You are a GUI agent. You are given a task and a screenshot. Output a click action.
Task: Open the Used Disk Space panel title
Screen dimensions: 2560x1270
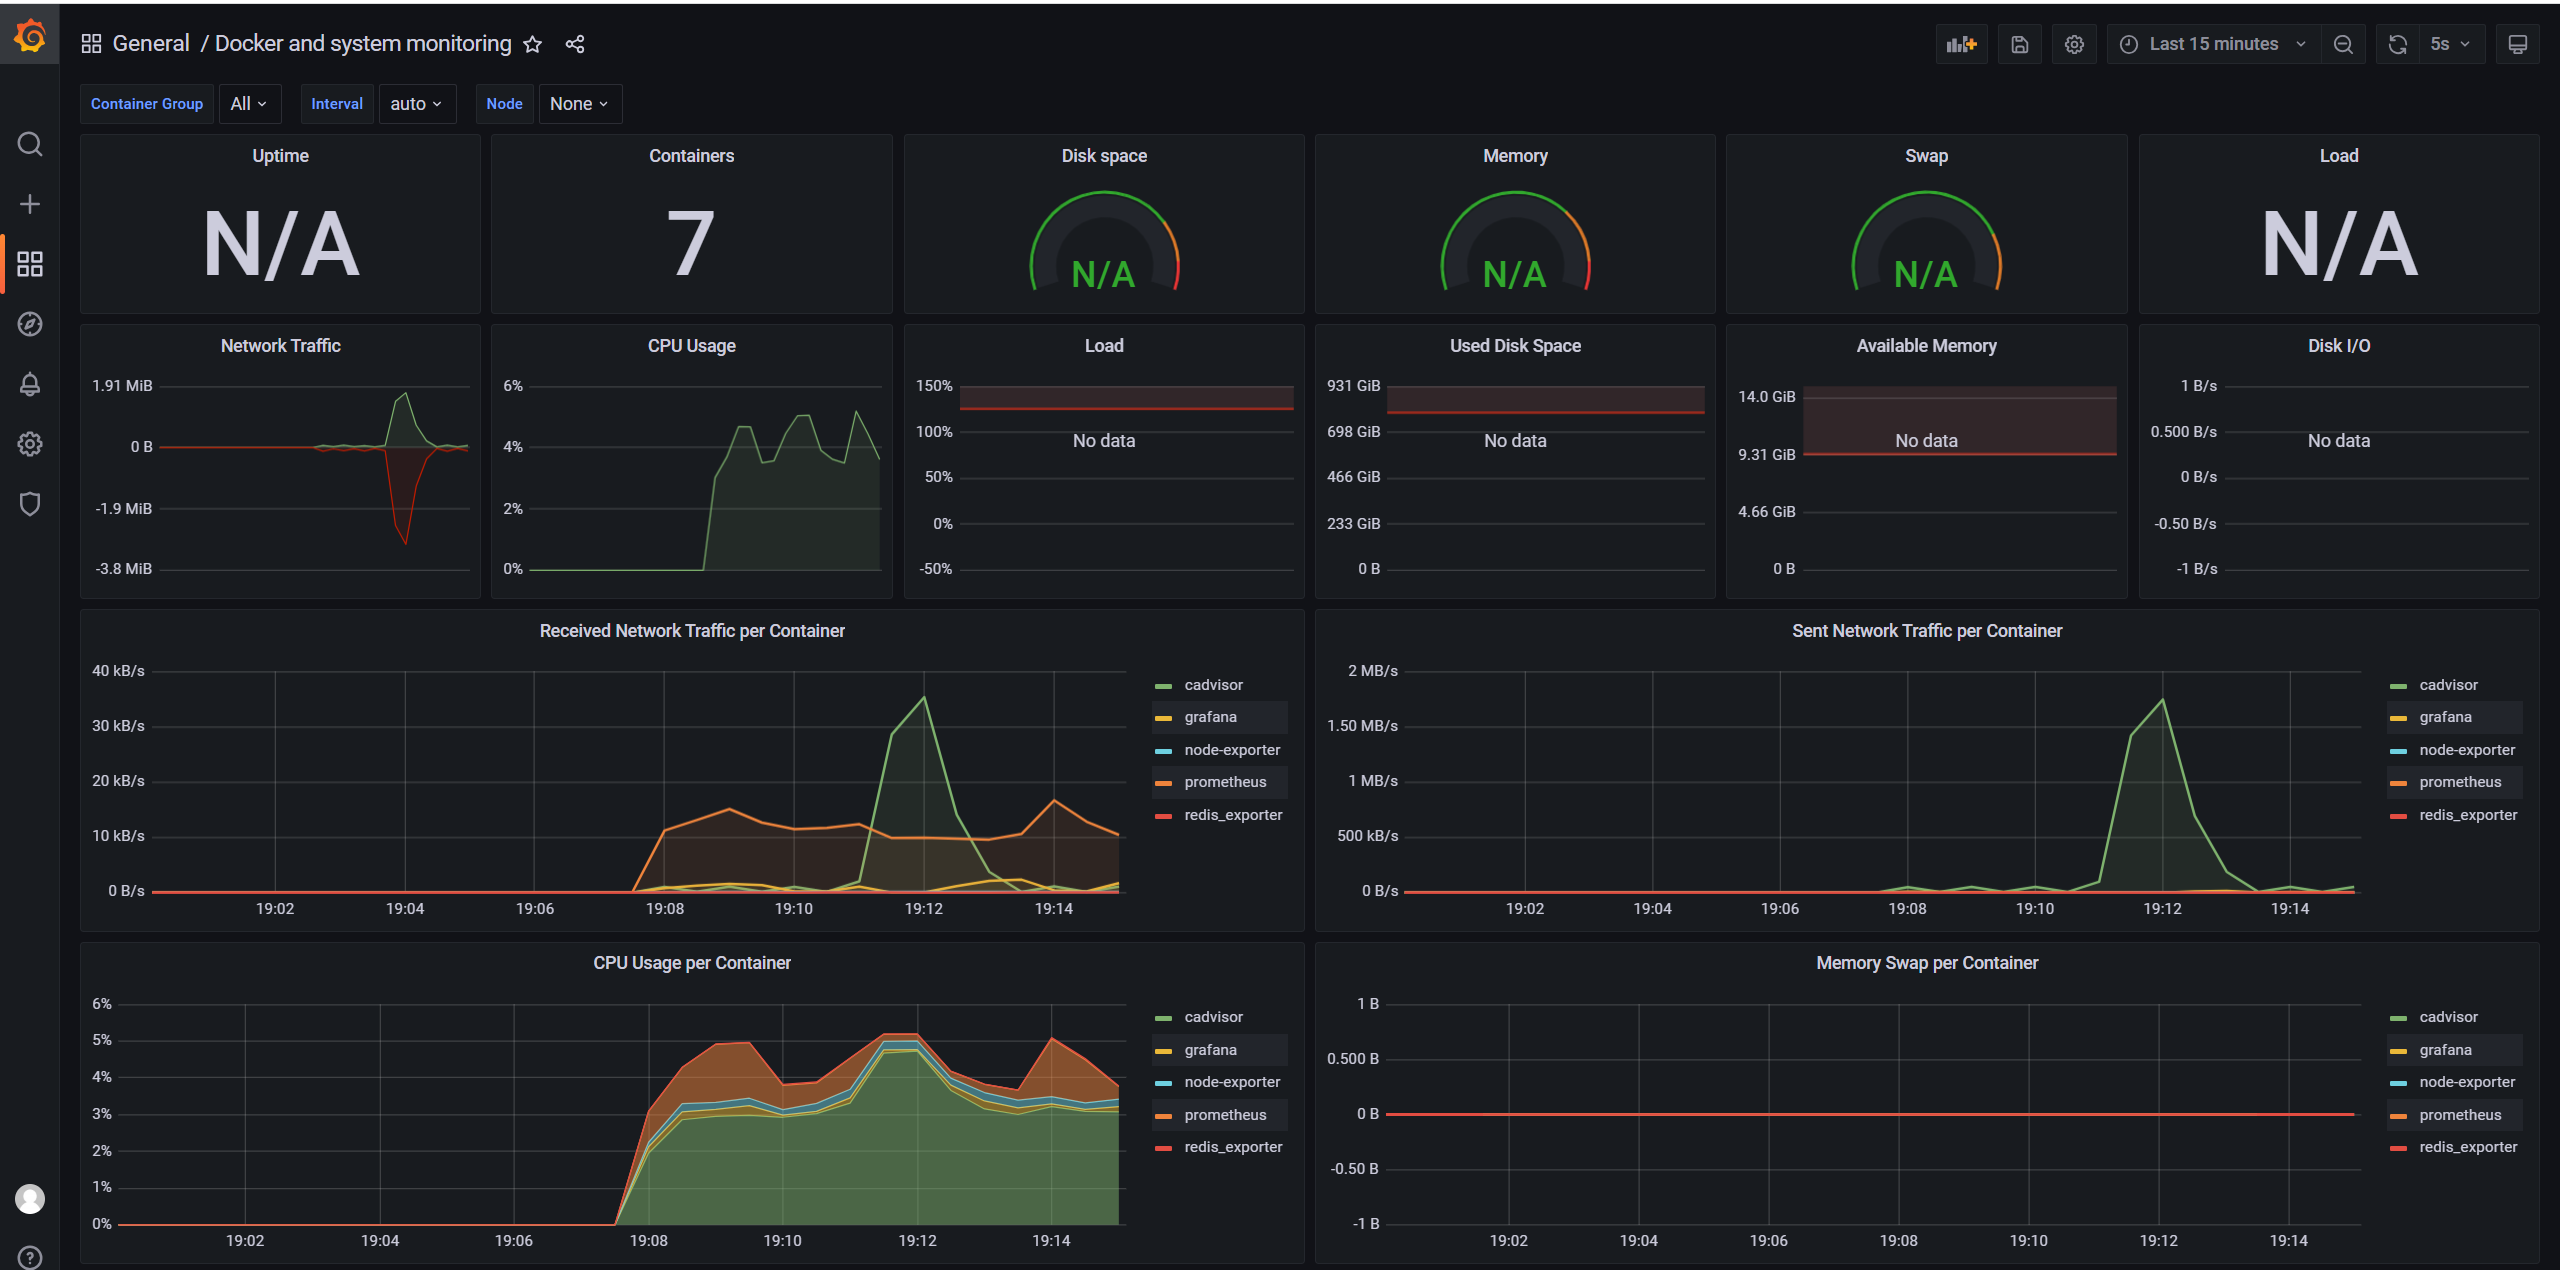click(1515, 346)
